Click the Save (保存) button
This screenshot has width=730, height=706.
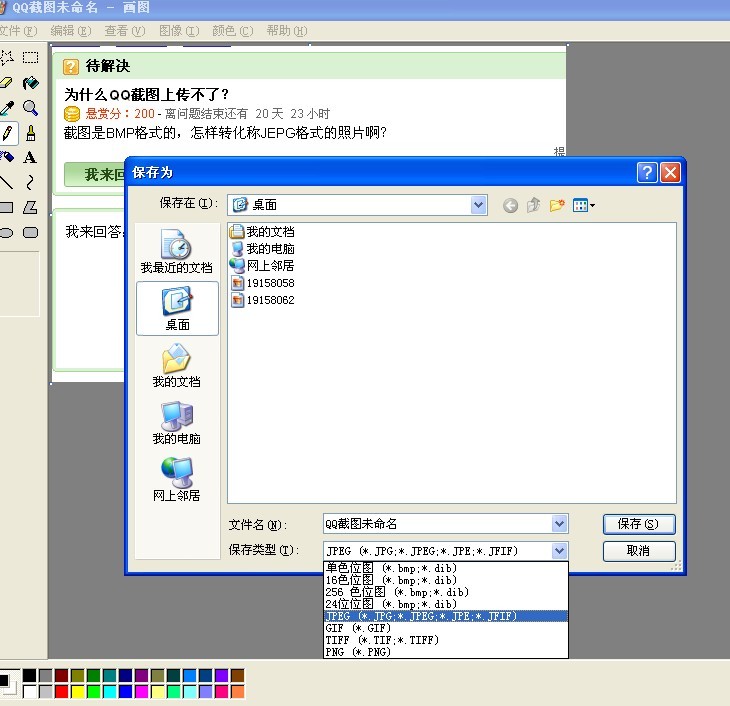click(x=639, y=524)
